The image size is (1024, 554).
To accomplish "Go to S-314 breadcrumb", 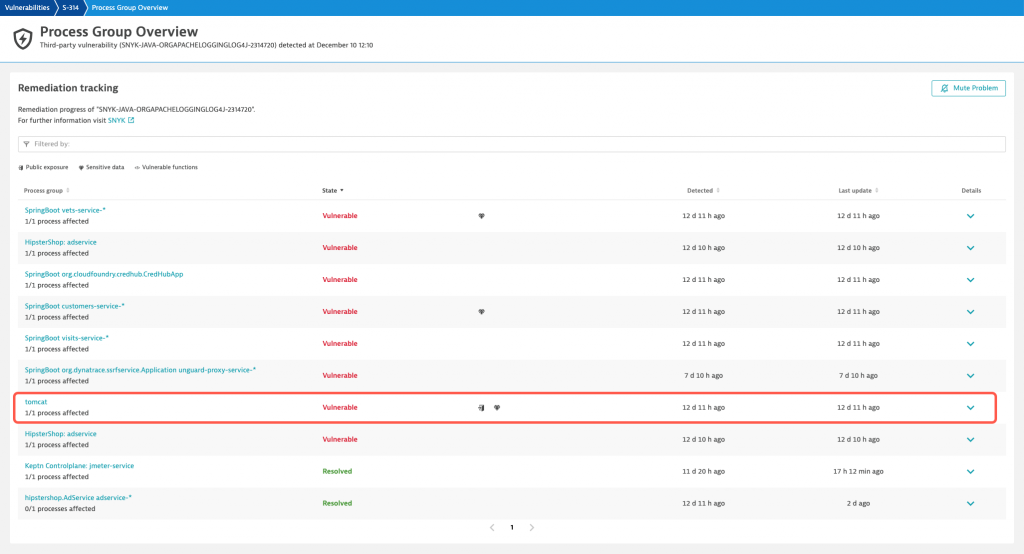I will pyautogui.click(x=71, y=8).
